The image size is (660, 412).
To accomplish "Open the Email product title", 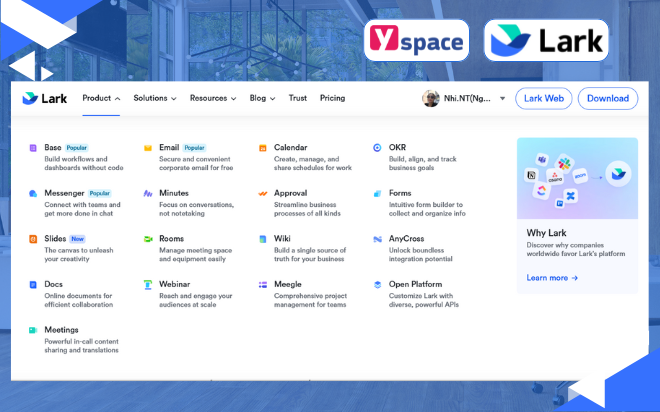I will click(169, 147).
